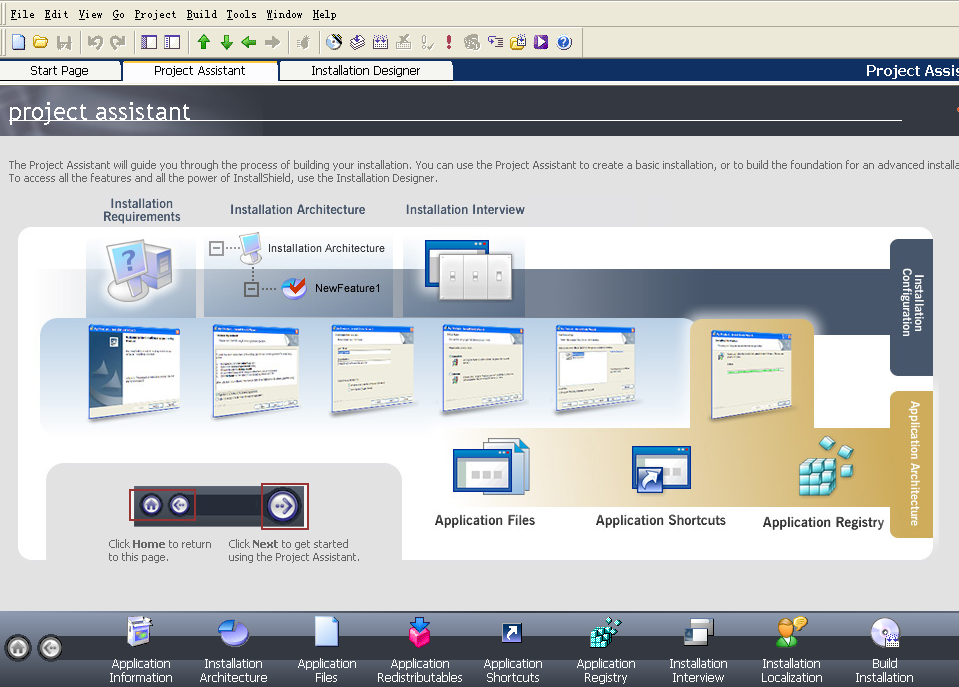Toggle the view list pane icon
The width and height of the screenshot is (959, 687).
(149, 42)
